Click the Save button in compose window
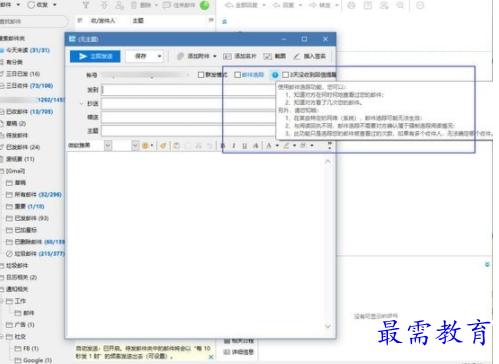Viewport: 499px width, 364px height. (140, 56)
